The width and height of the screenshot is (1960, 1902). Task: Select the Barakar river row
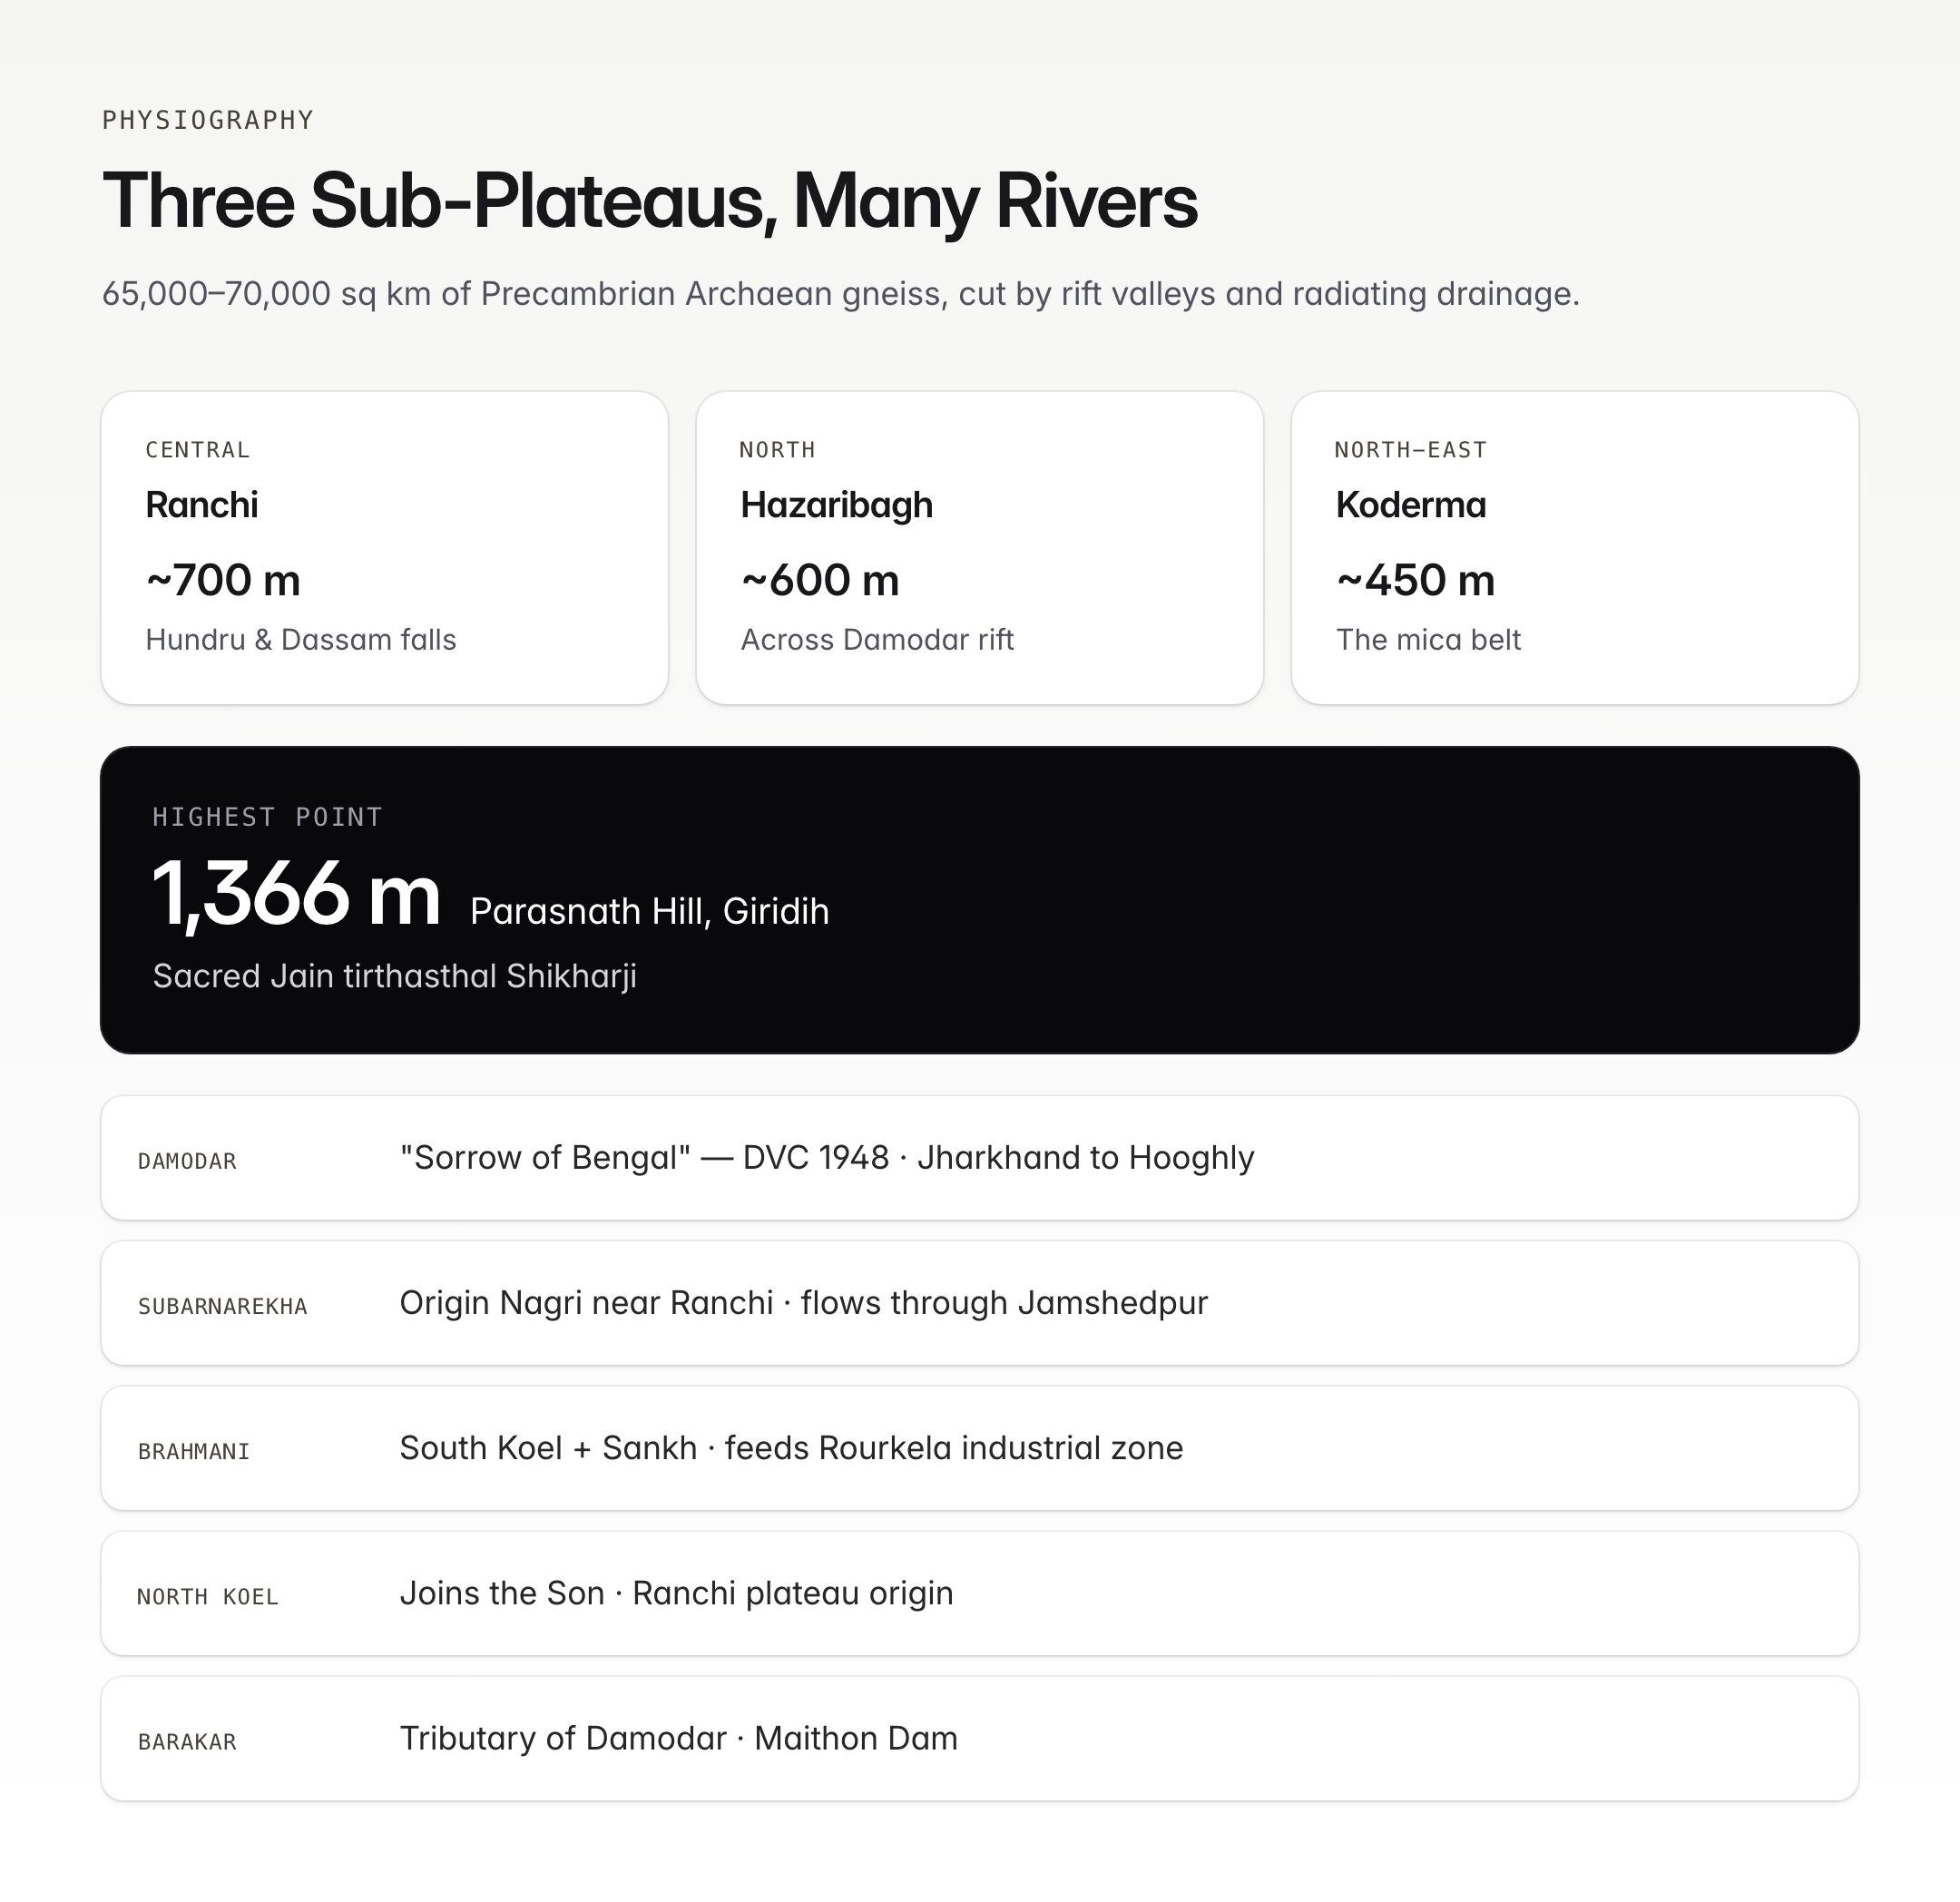(x=980, y=1739)
